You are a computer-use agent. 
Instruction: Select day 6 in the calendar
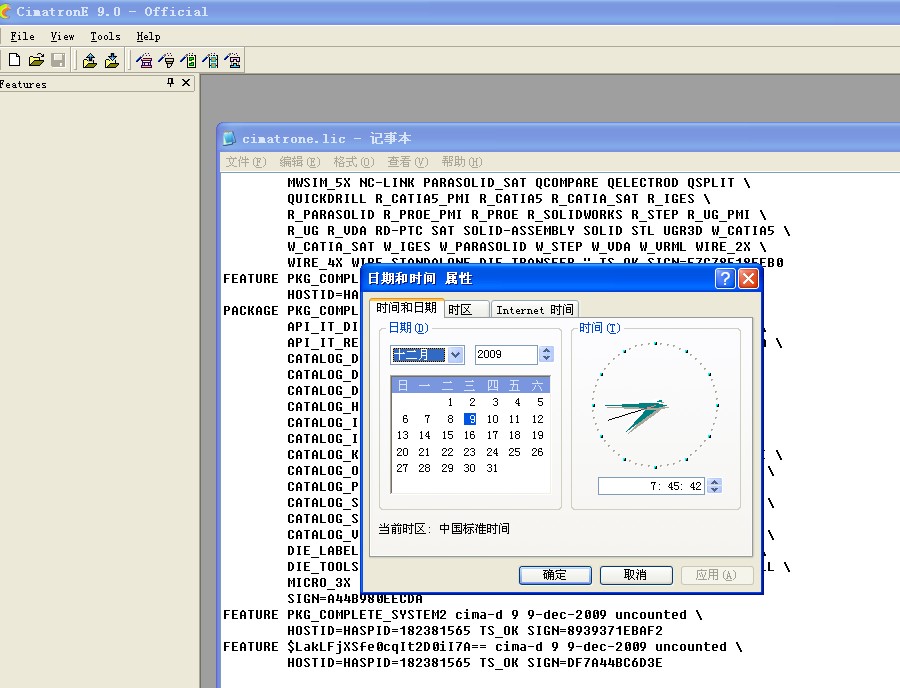pos(405,419)
